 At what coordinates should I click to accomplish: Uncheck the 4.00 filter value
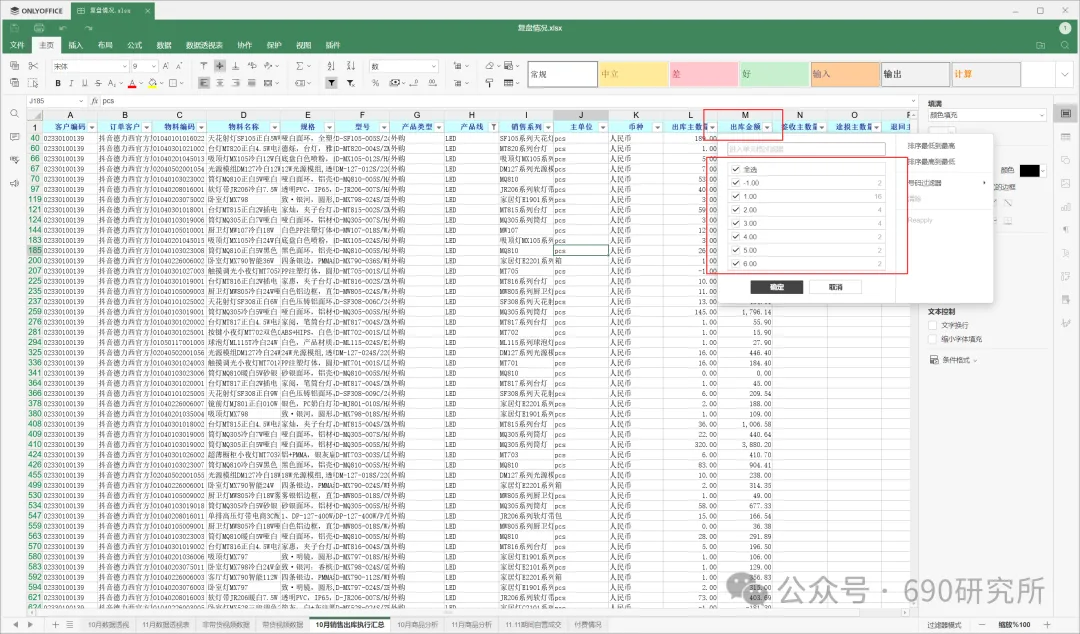[736, 236]
